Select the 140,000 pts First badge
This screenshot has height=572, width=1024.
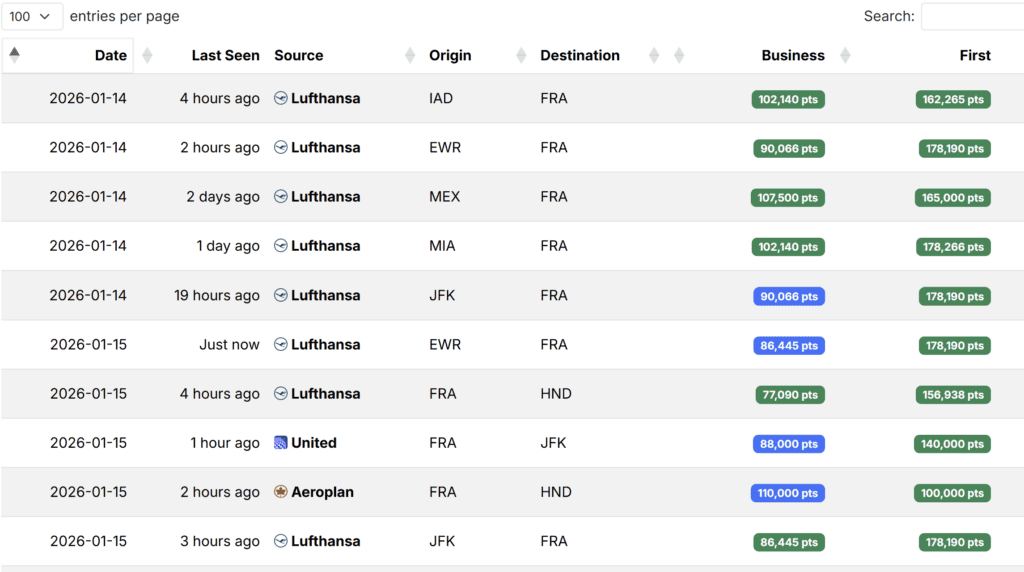[x=952, y=444]
